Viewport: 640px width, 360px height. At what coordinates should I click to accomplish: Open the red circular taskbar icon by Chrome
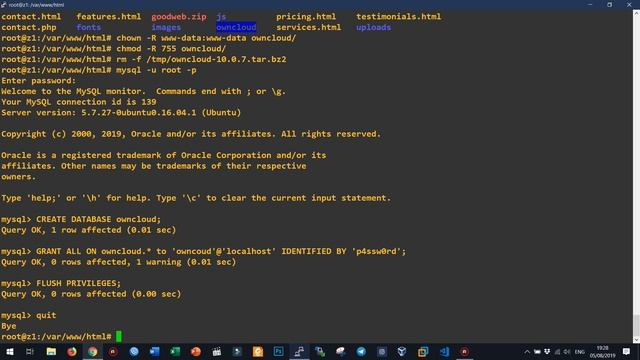[x=113, y=351]
